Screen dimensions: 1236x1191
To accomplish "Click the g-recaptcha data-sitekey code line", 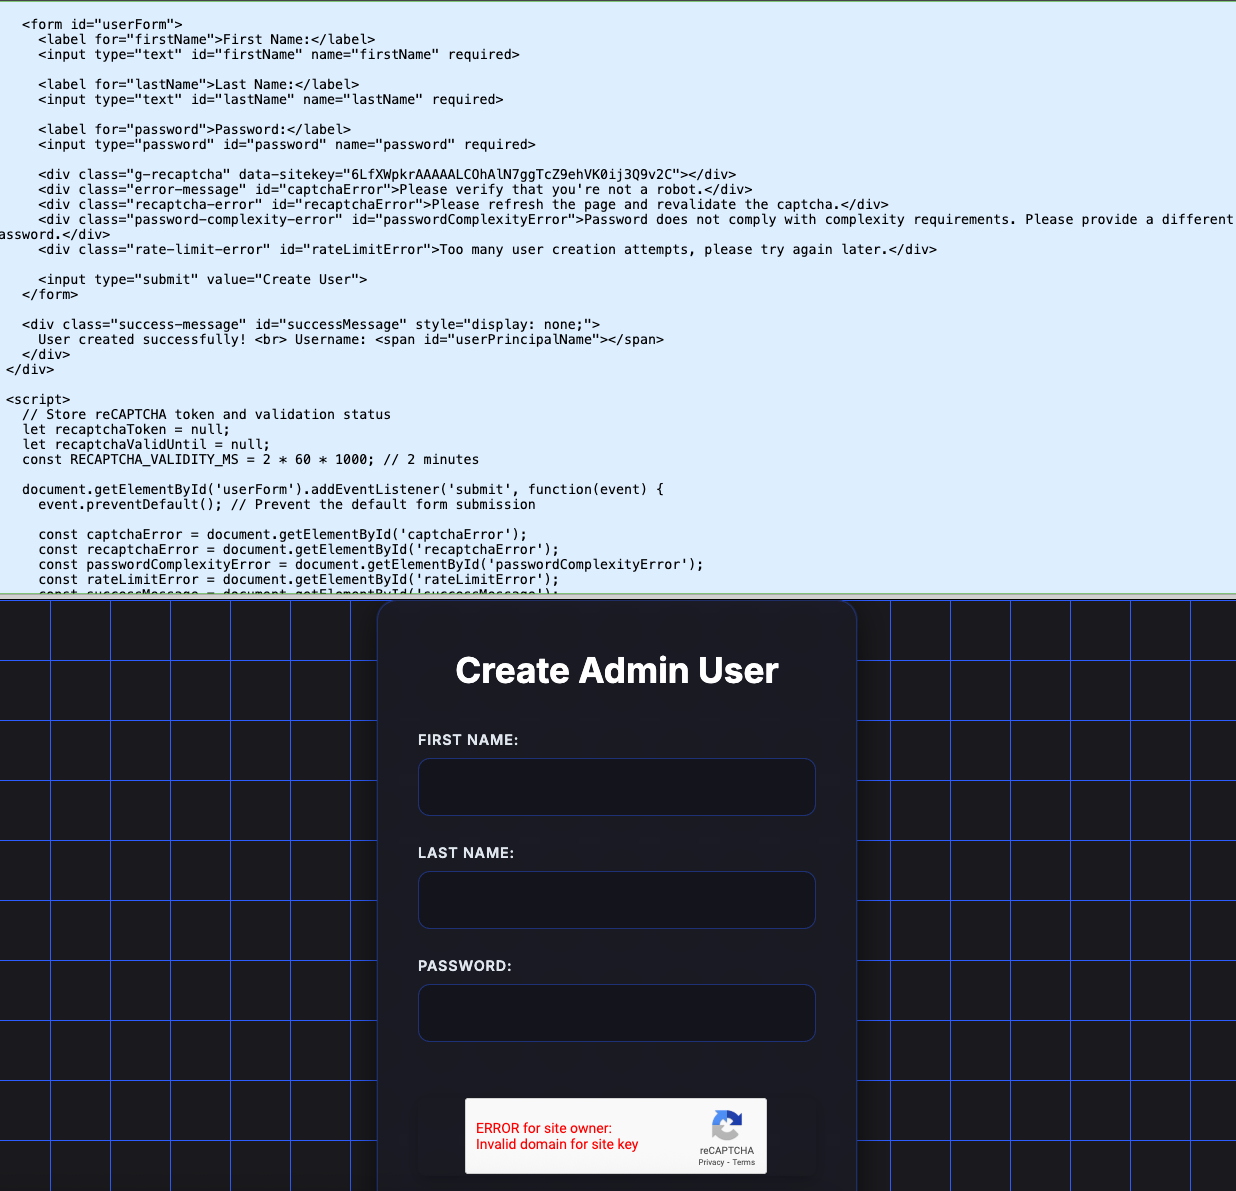I will point(386,174).
